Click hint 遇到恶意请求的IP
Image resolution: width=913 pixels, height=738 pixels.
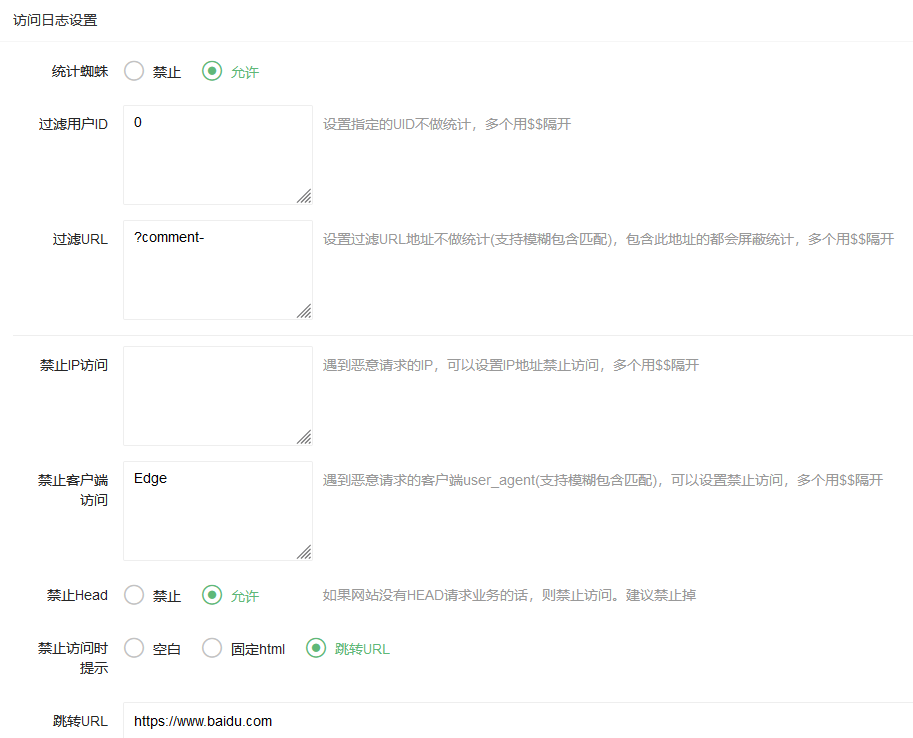point(511,365)
